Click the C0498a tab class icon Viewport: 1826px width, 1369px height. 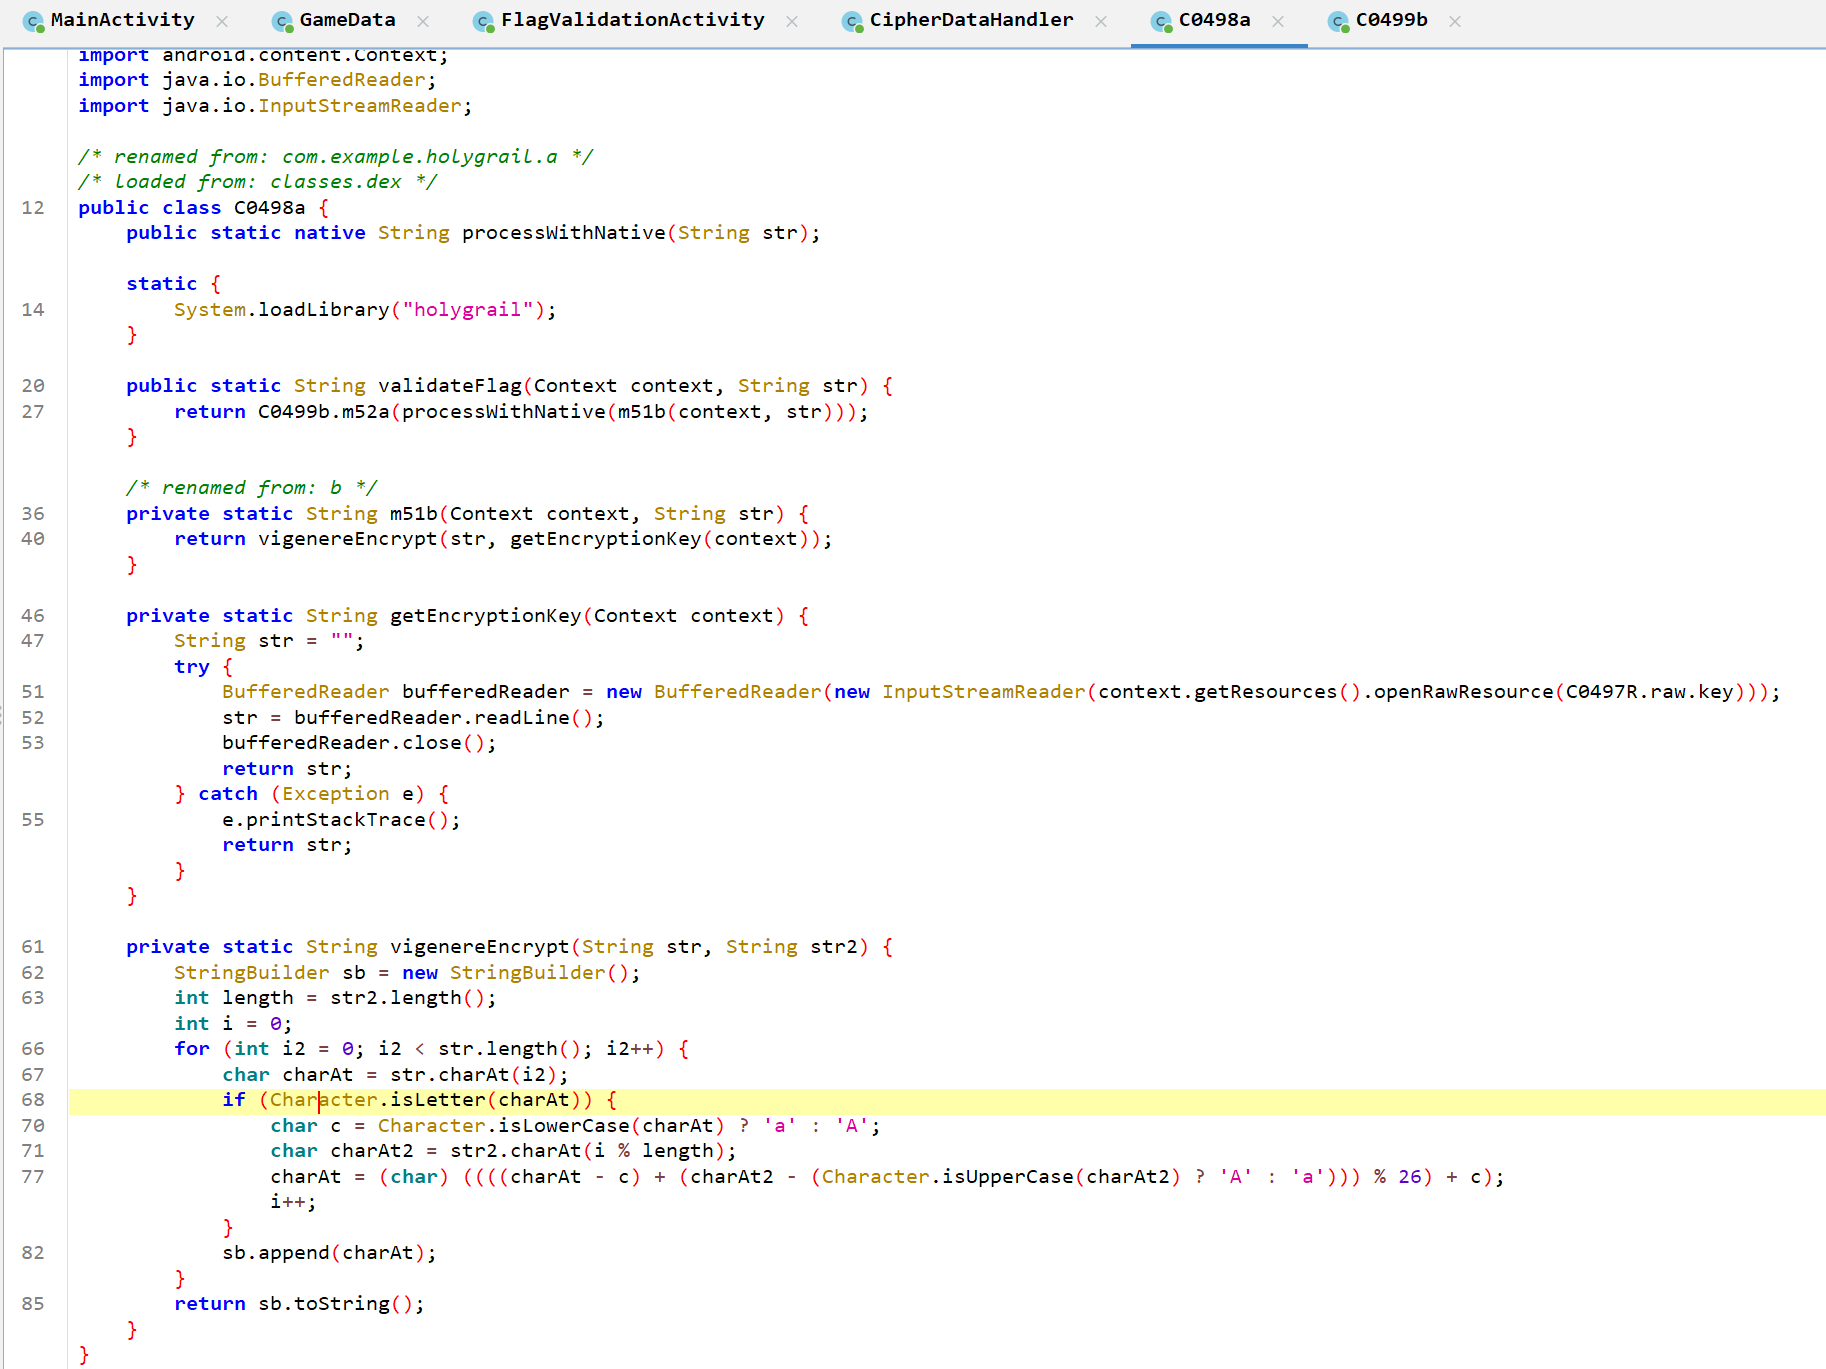pyautogui.click(x=1162, y=21)
